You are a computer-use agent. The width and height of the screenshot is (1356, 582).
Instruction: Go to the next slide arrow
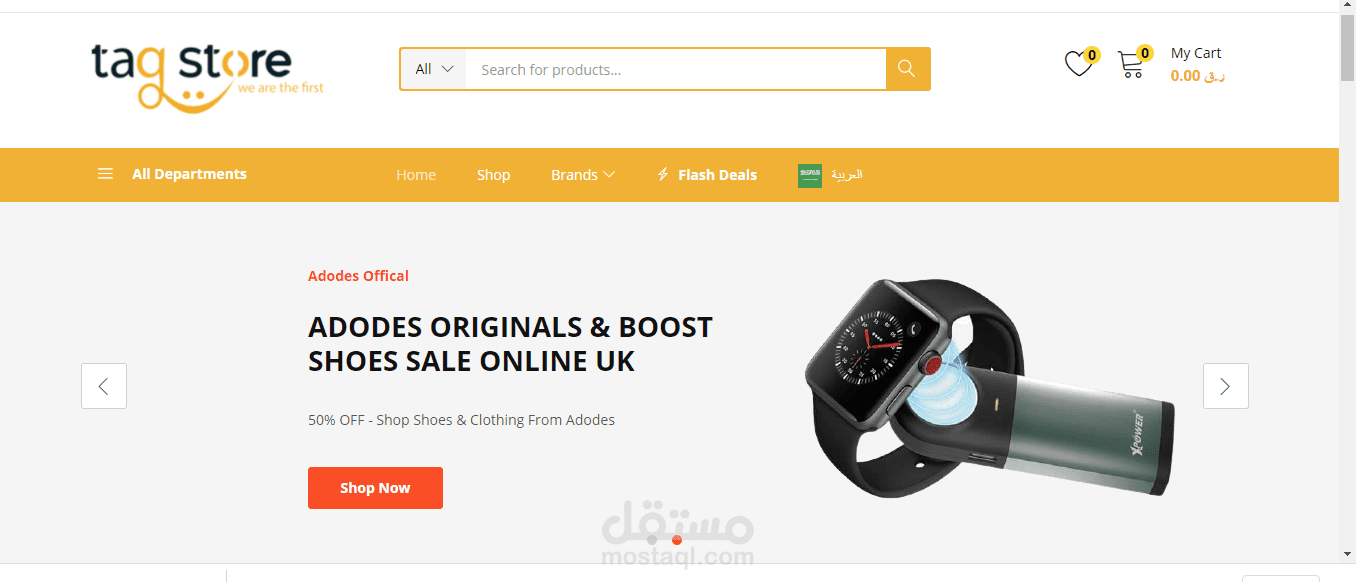click(1225, 386)
